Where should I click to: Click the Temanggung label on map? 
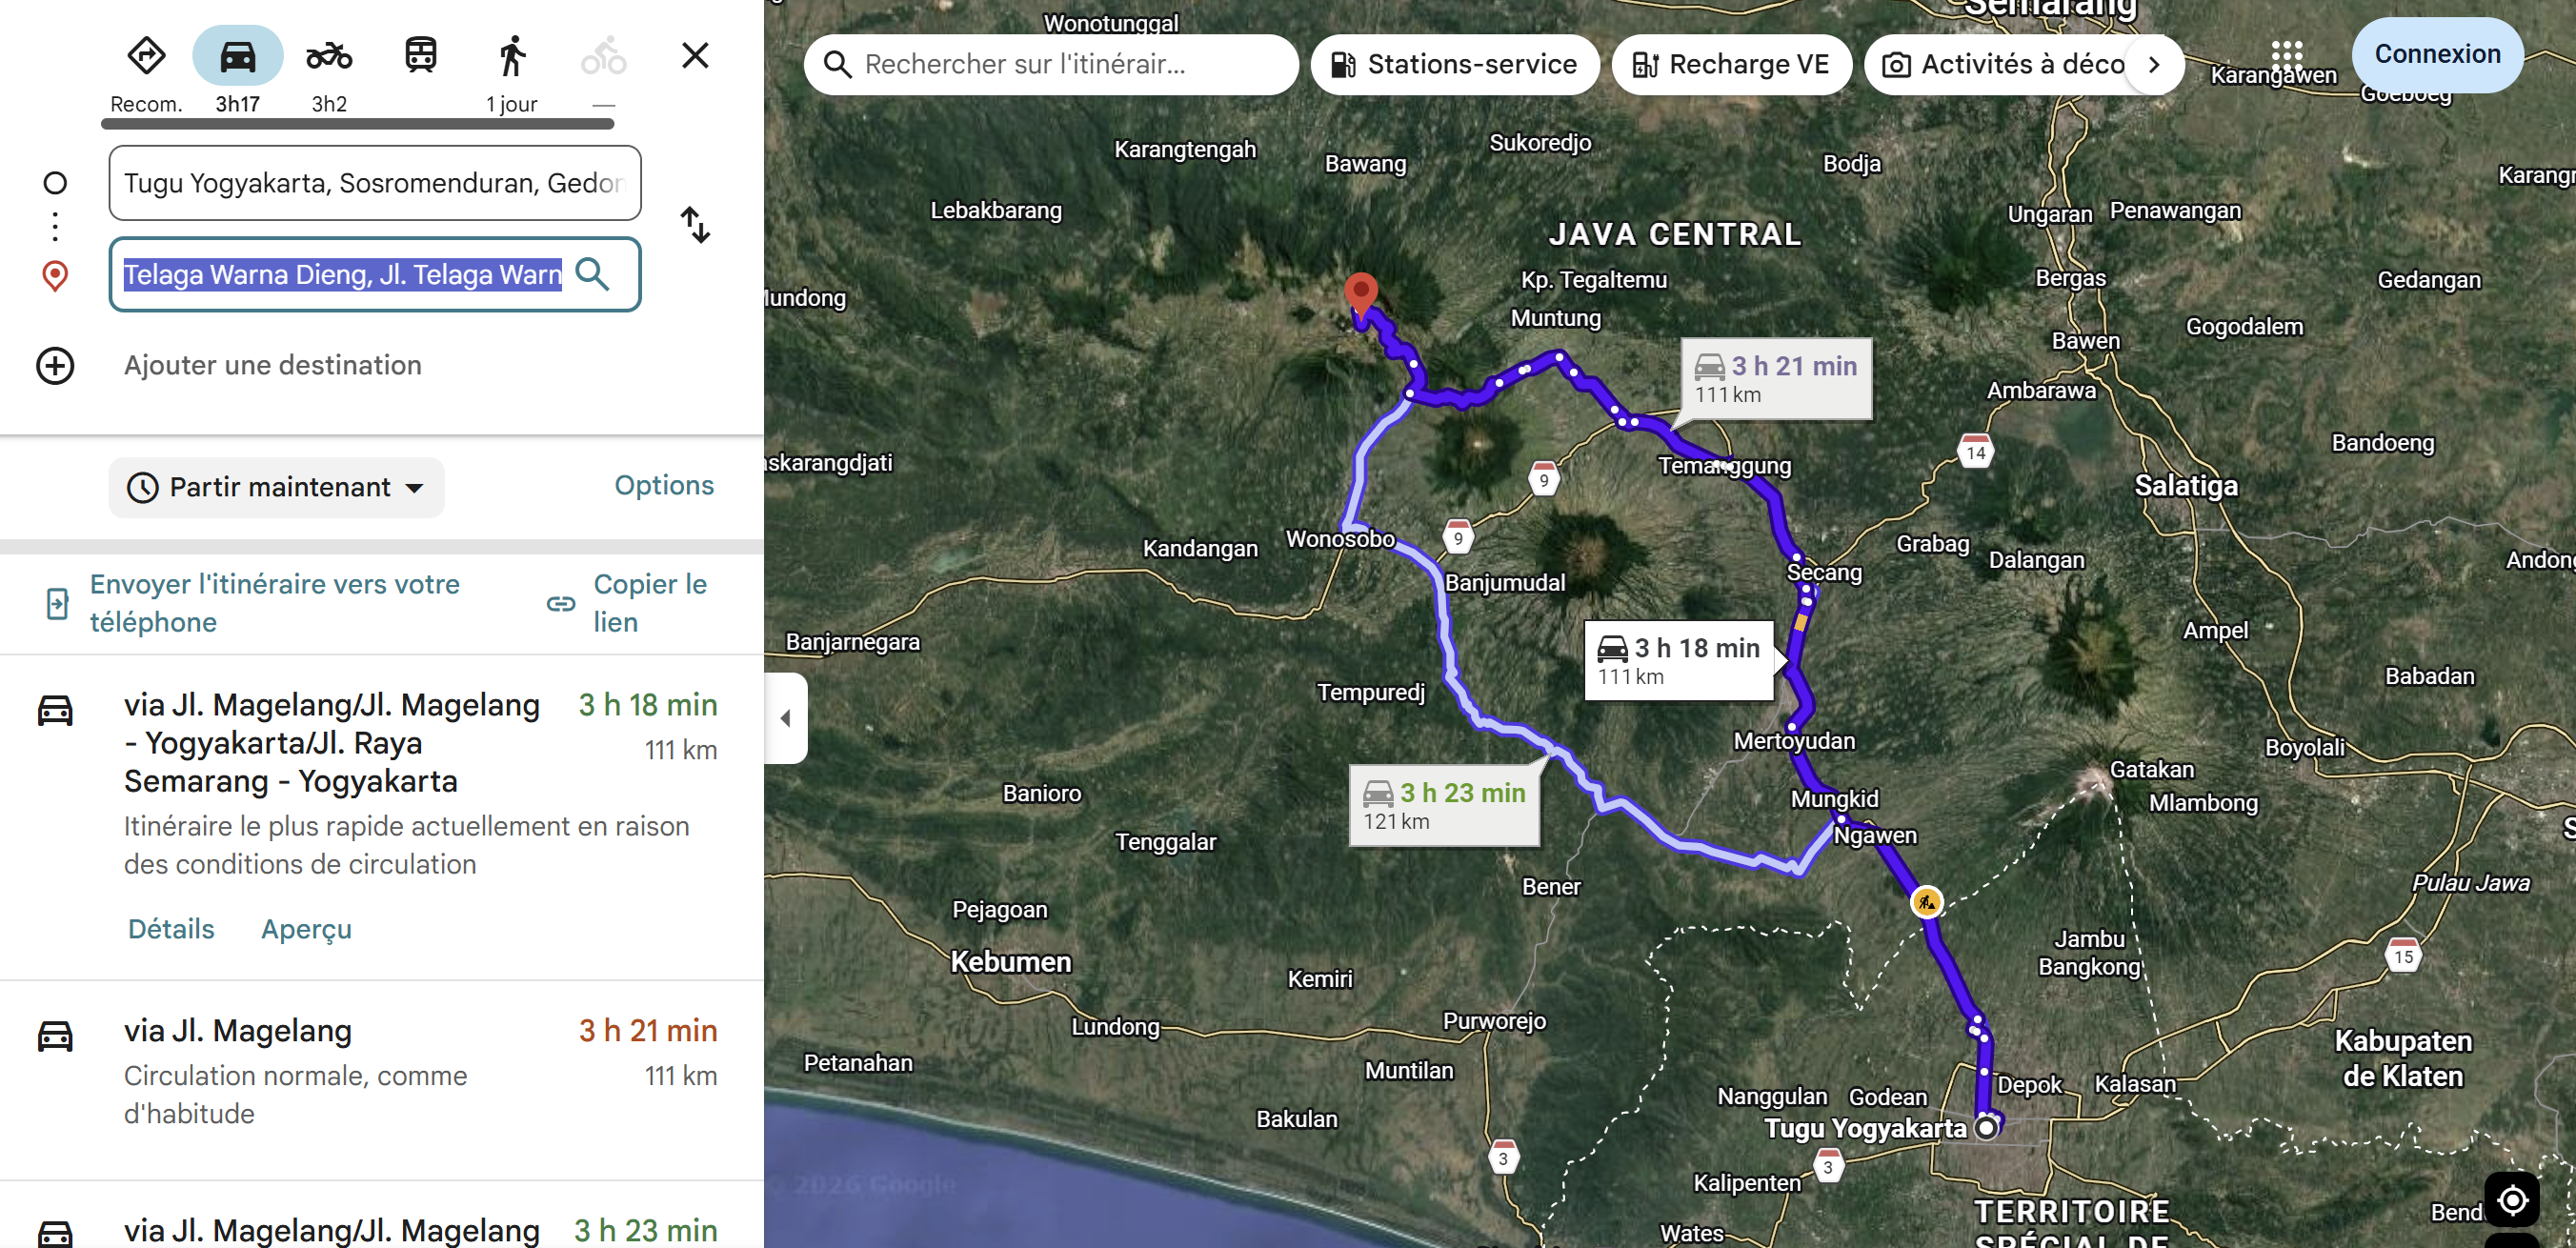tap(1724, 466)
